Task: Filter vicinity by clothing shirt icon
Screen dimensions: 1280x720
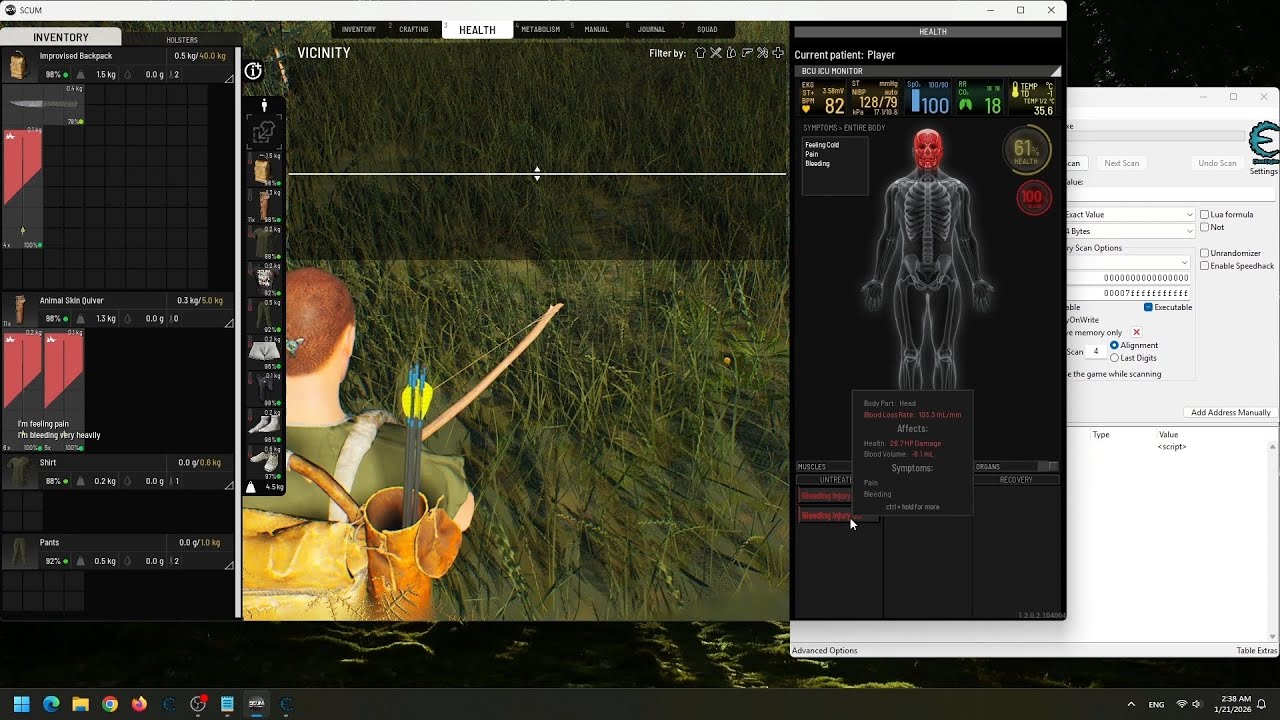Action: coord(700,53)
